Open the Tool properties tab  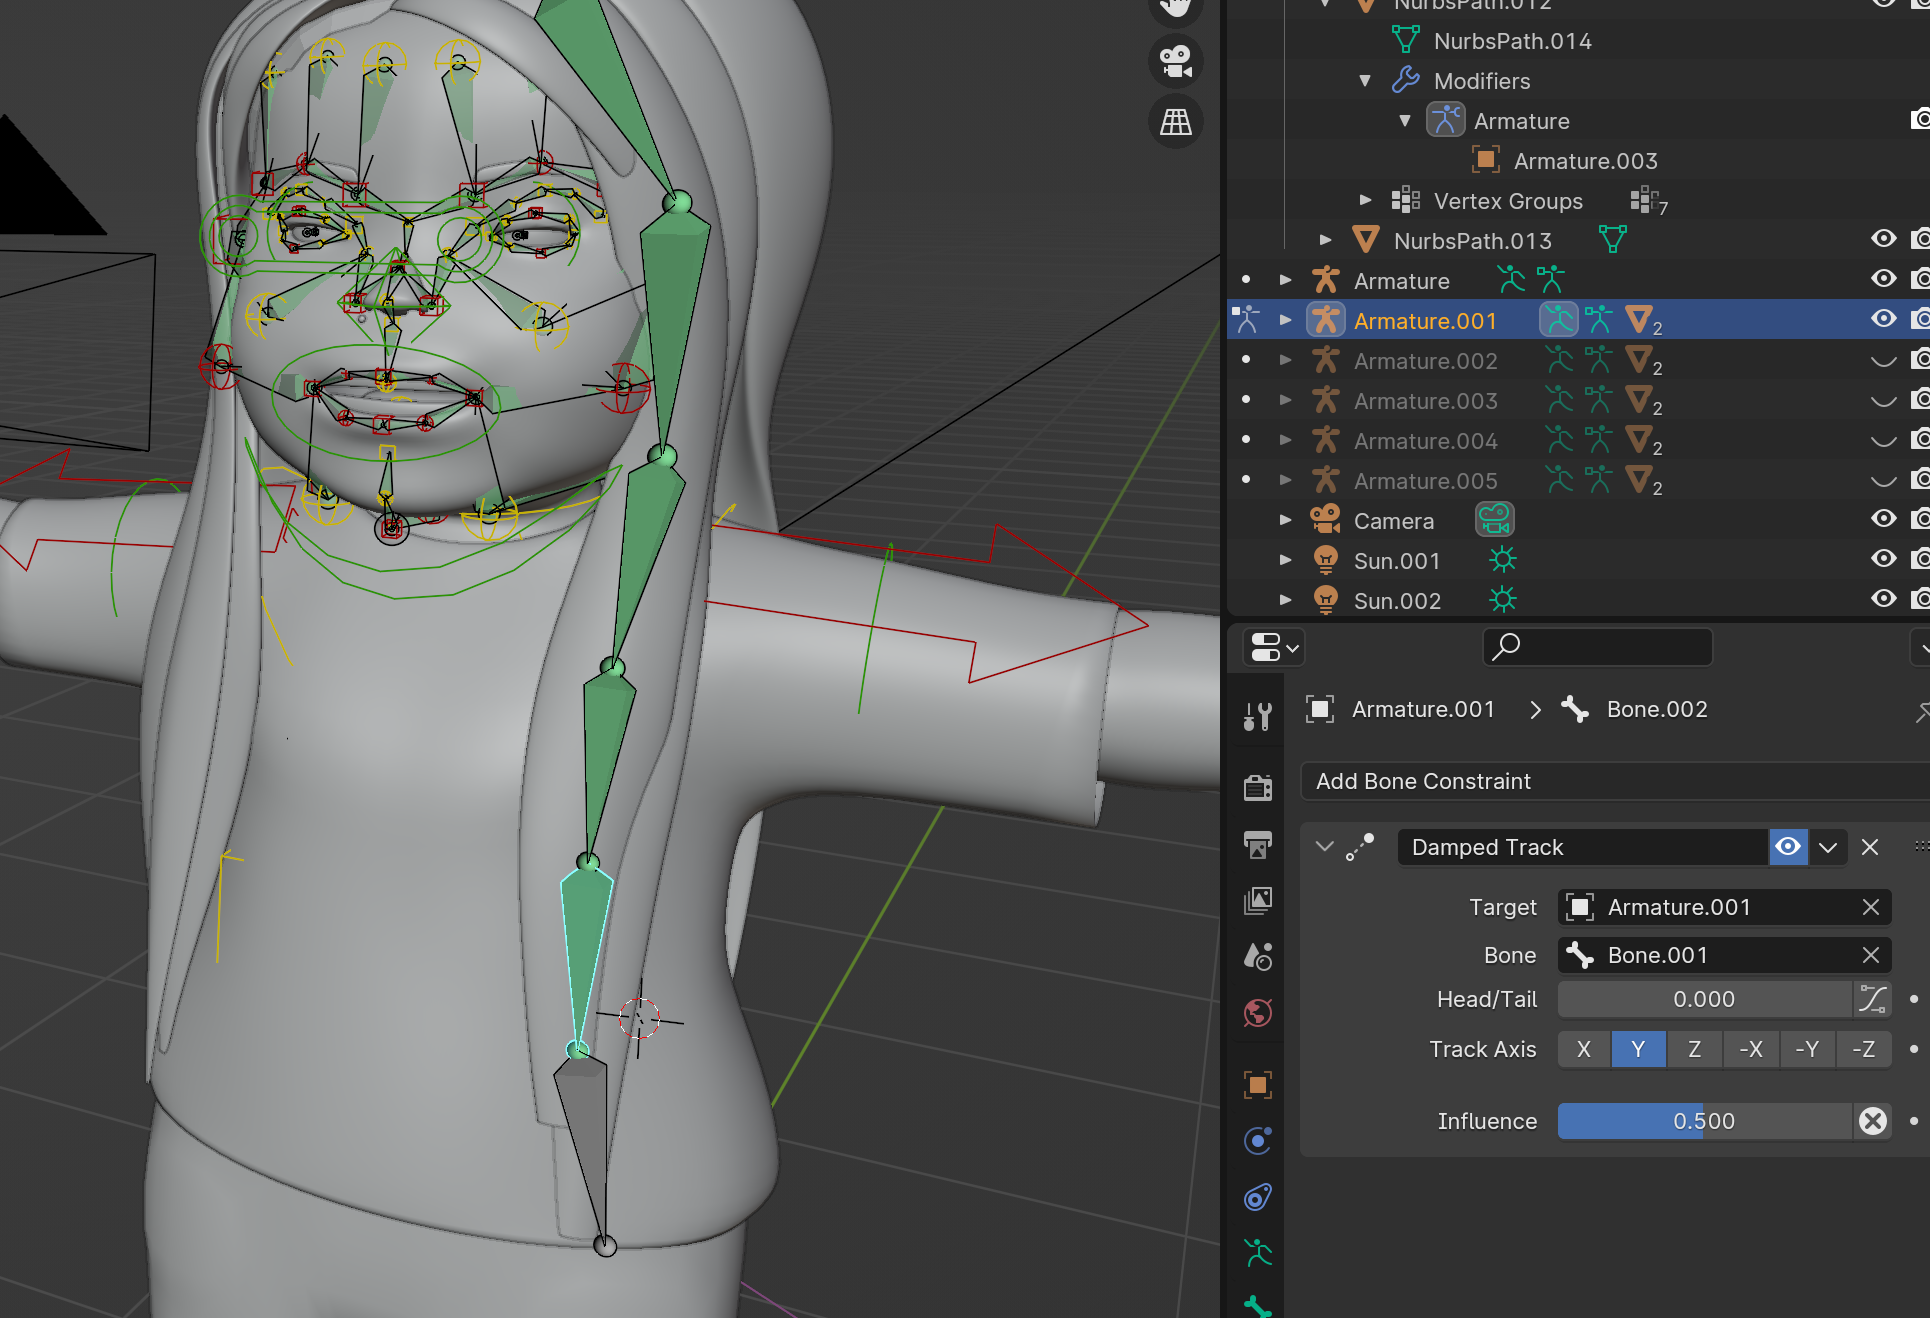[1258, 716]
